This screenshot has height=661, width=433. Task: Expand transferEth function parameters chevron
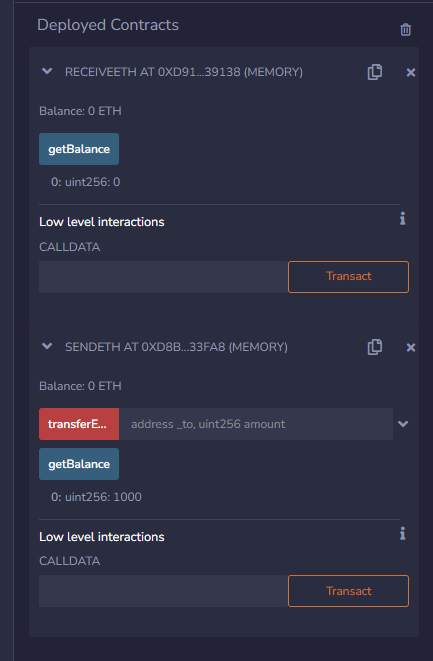pyautogui.click(x=403, y=424)
